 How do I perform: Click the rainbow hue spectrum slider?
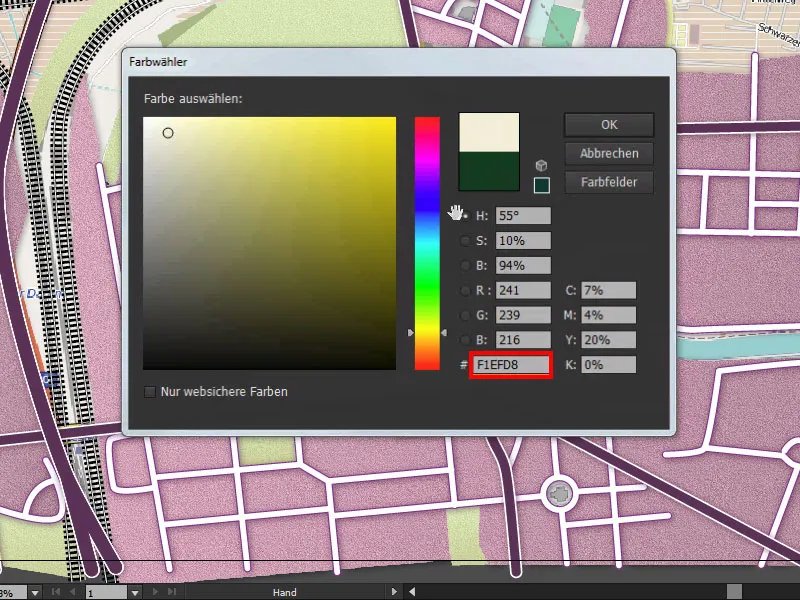click(427, 243)
